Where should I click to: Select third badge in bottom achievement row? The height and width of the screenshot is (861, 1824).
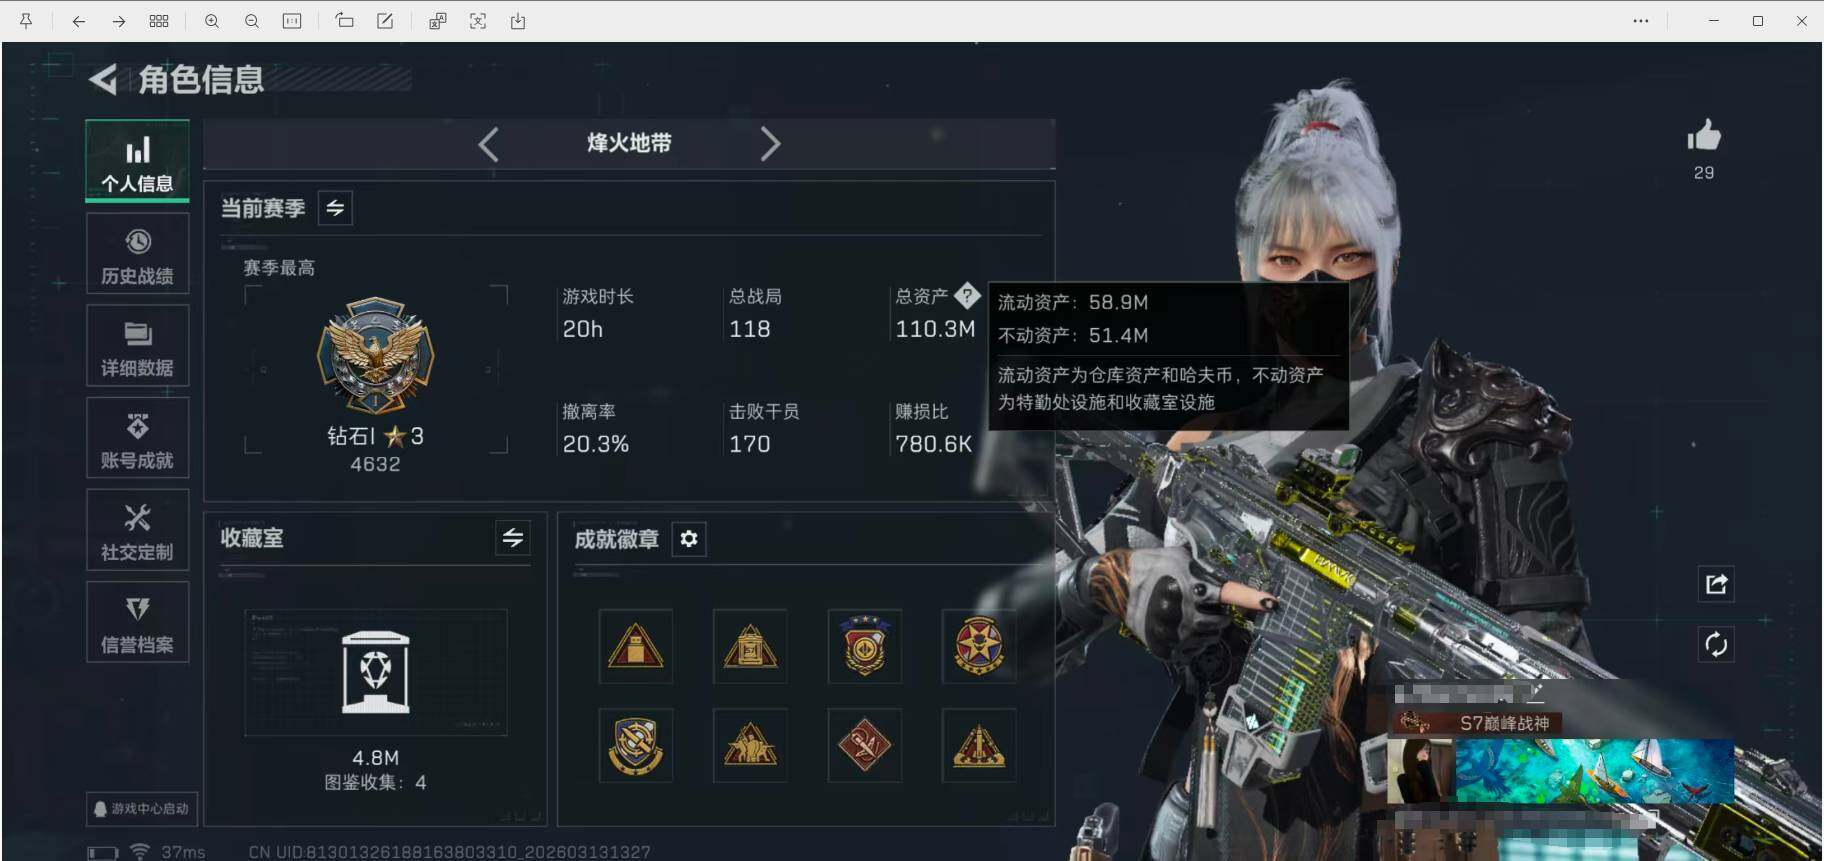pyautogui.click(x=865, y=746)
